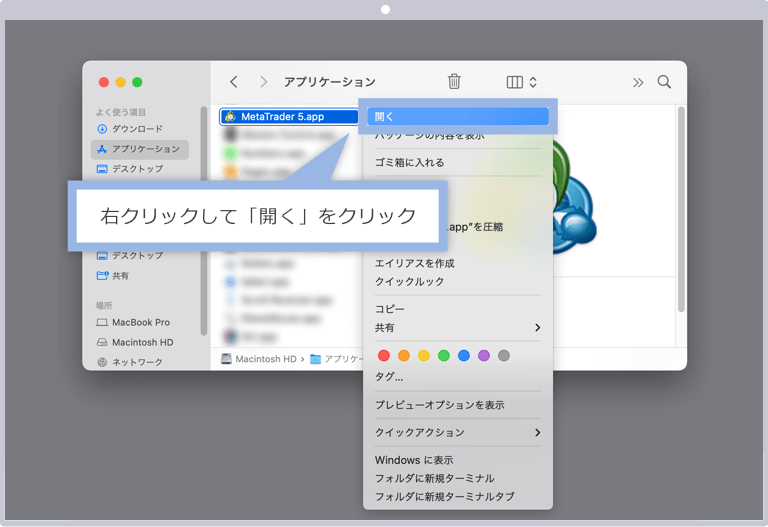
Task: Choose フォルダに新規ターミナル menu entry
Action: point(434,478)
